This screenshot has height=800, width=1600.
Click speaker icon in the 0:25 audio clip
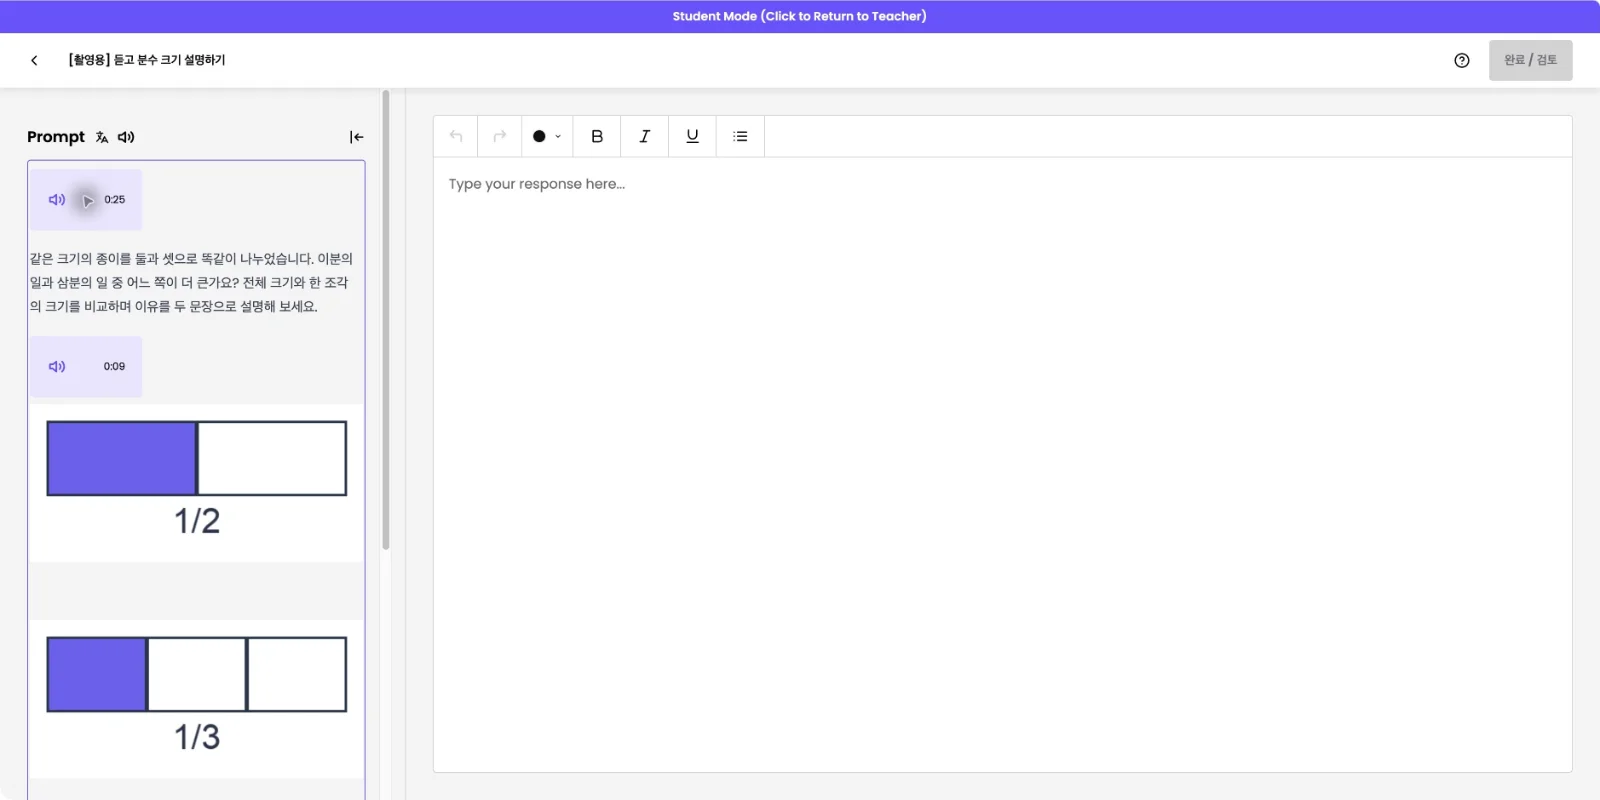point(57,200)
